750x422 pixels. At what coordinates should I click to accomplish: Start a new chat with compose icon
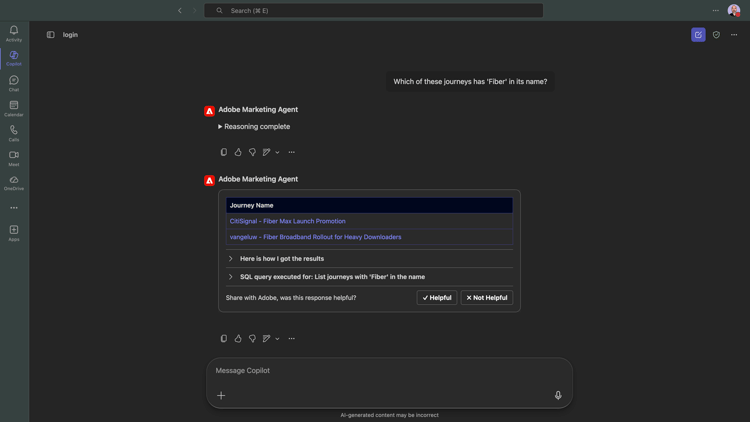tap(698, 34)
